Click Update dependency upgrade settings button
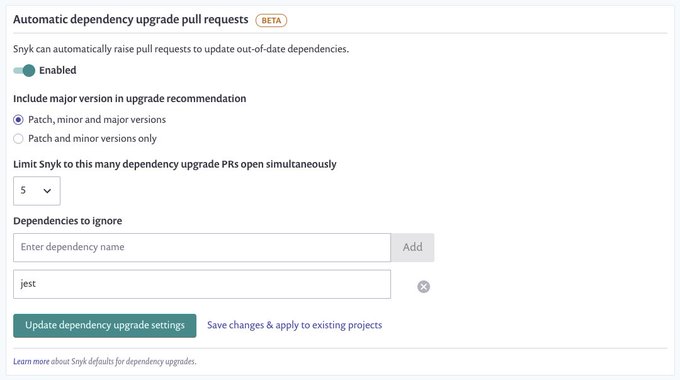This screenshot has height=380, width=680. tap(105, 325)
